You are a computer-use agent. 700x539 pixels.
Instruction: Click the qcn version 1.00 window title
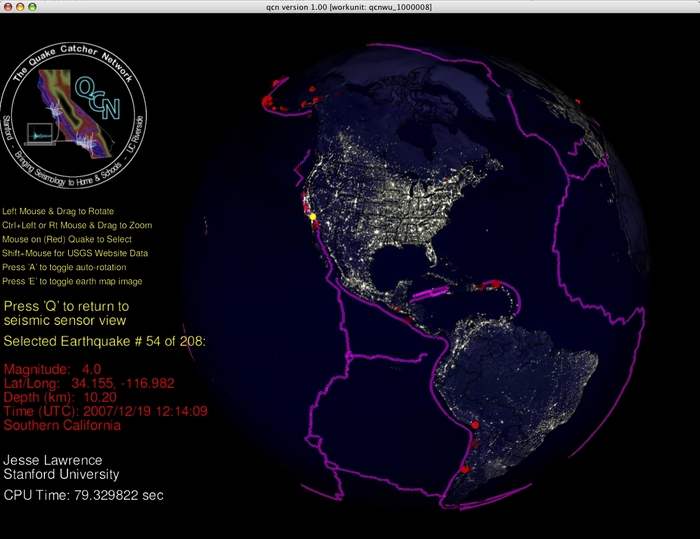pyautogui.click(x=349, y=7)
